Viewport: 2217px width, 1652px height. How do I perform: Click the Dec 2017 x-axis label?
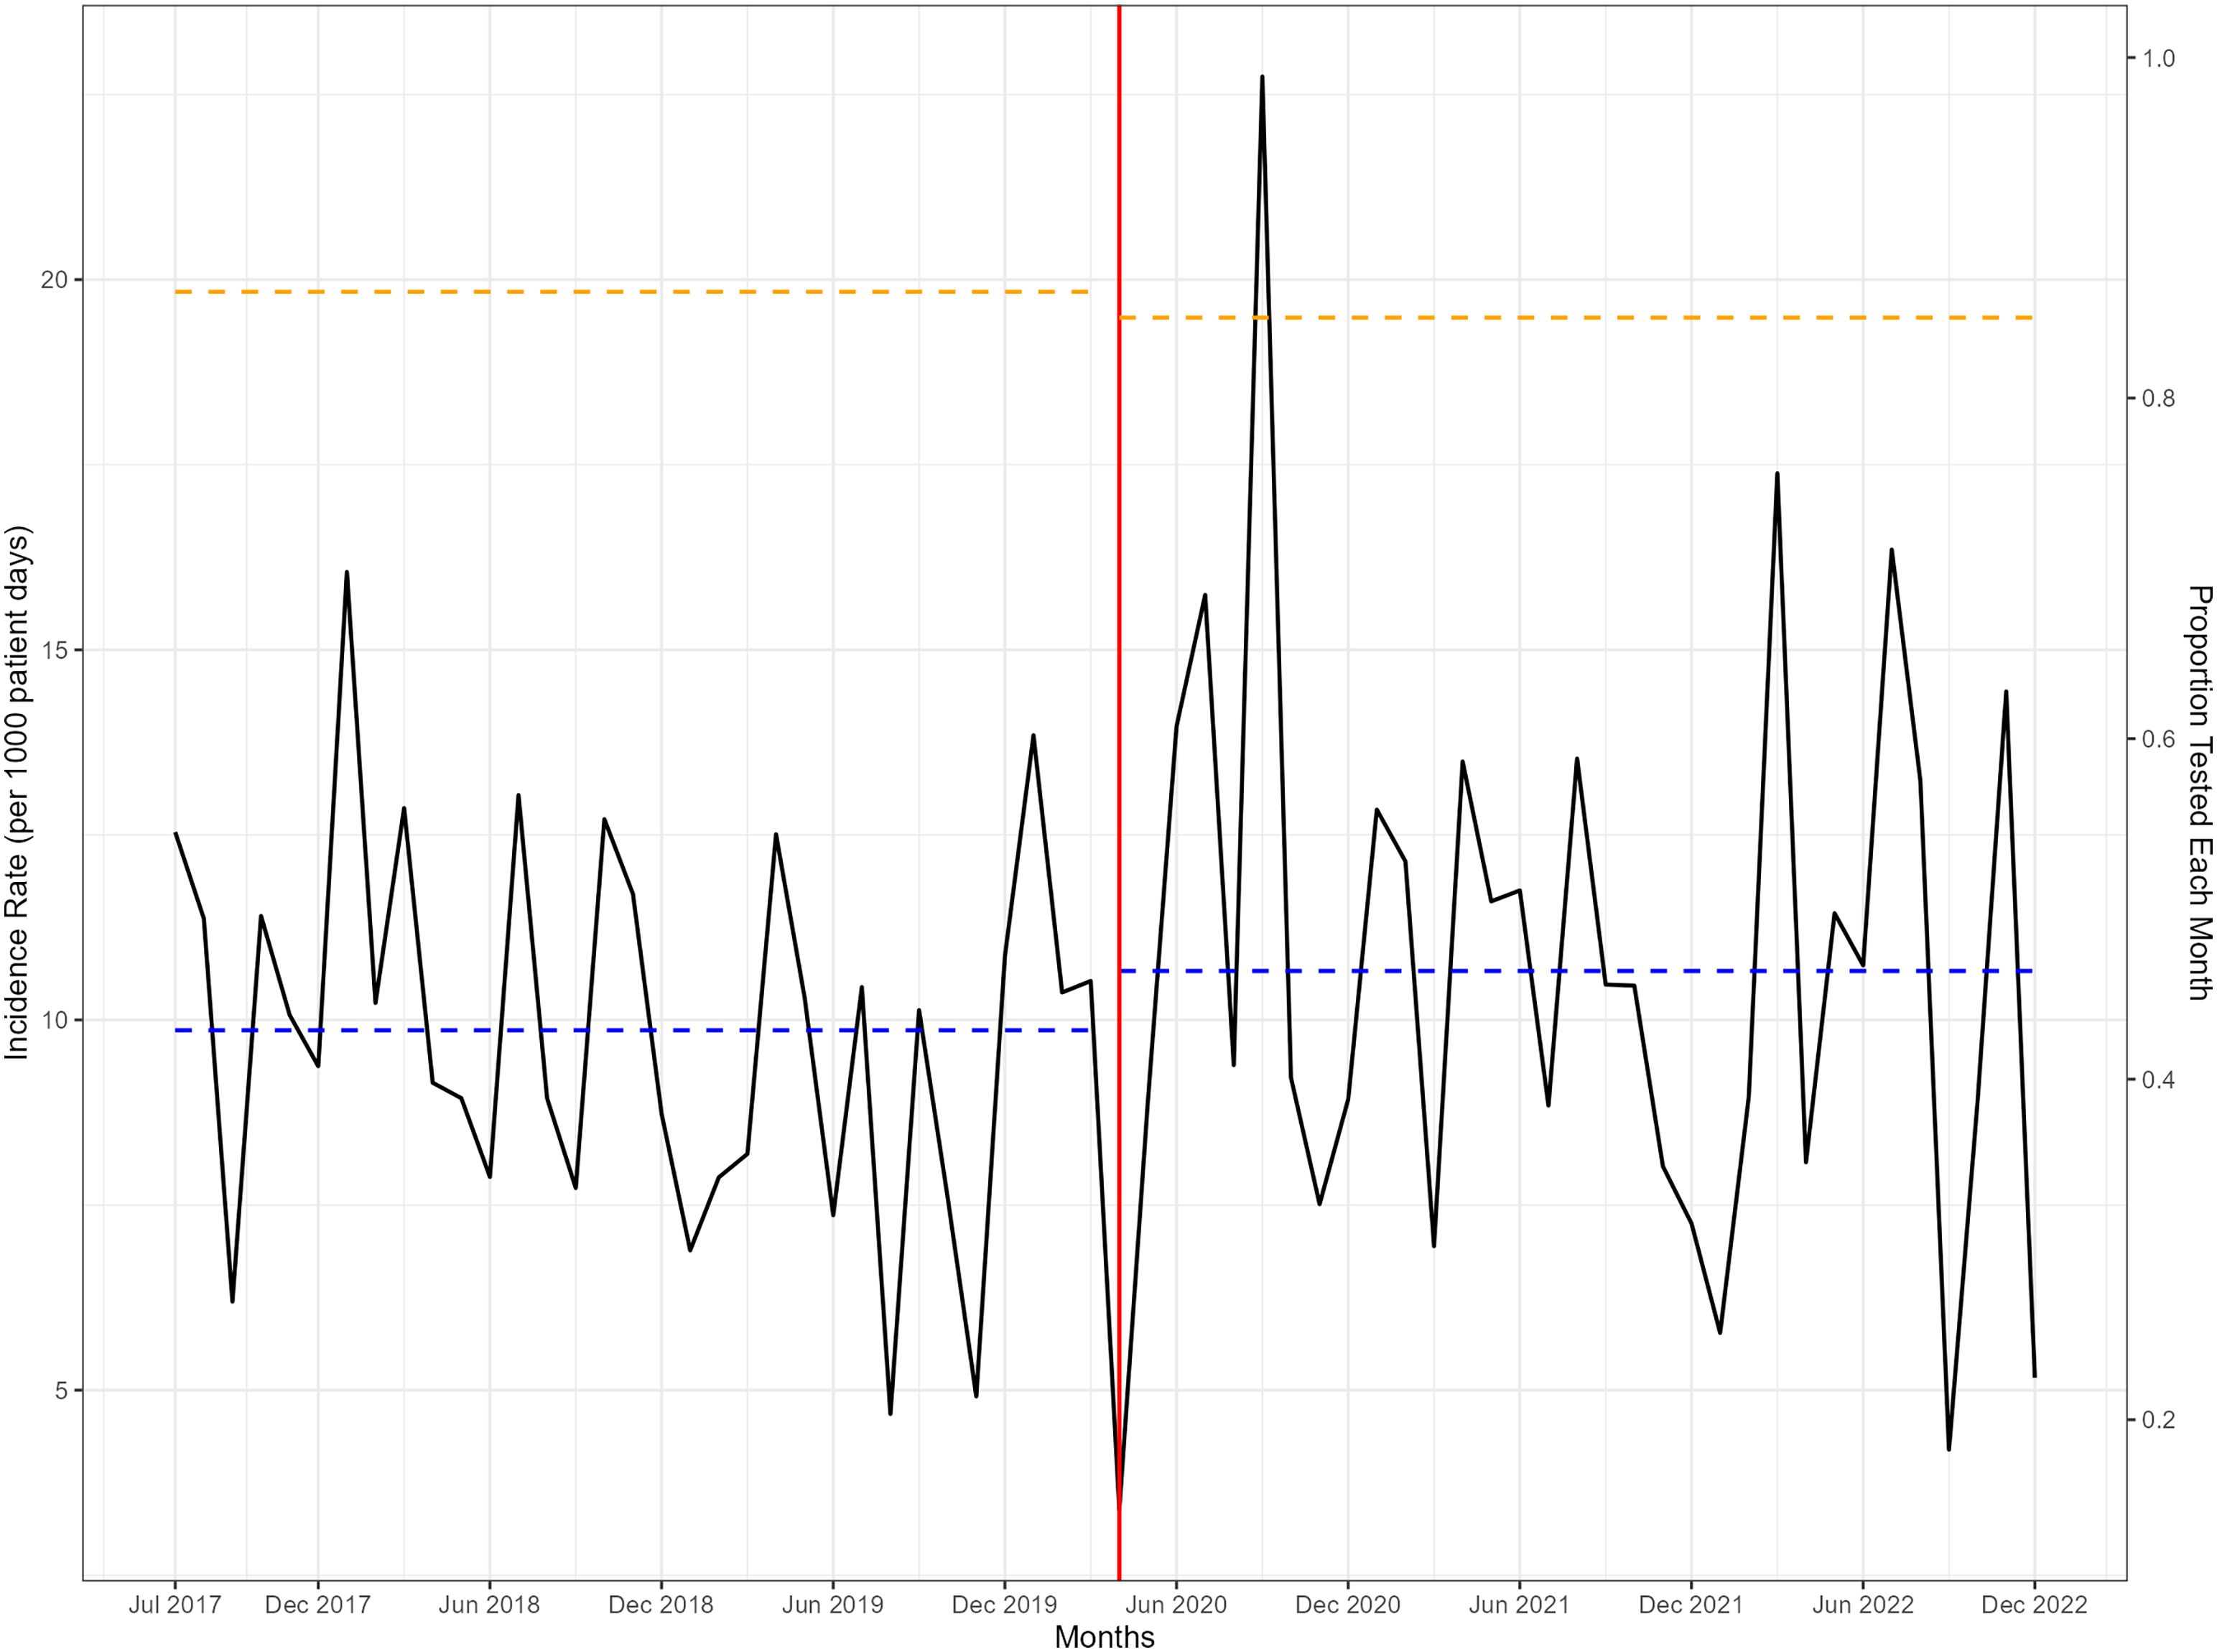click(317, 1605)
